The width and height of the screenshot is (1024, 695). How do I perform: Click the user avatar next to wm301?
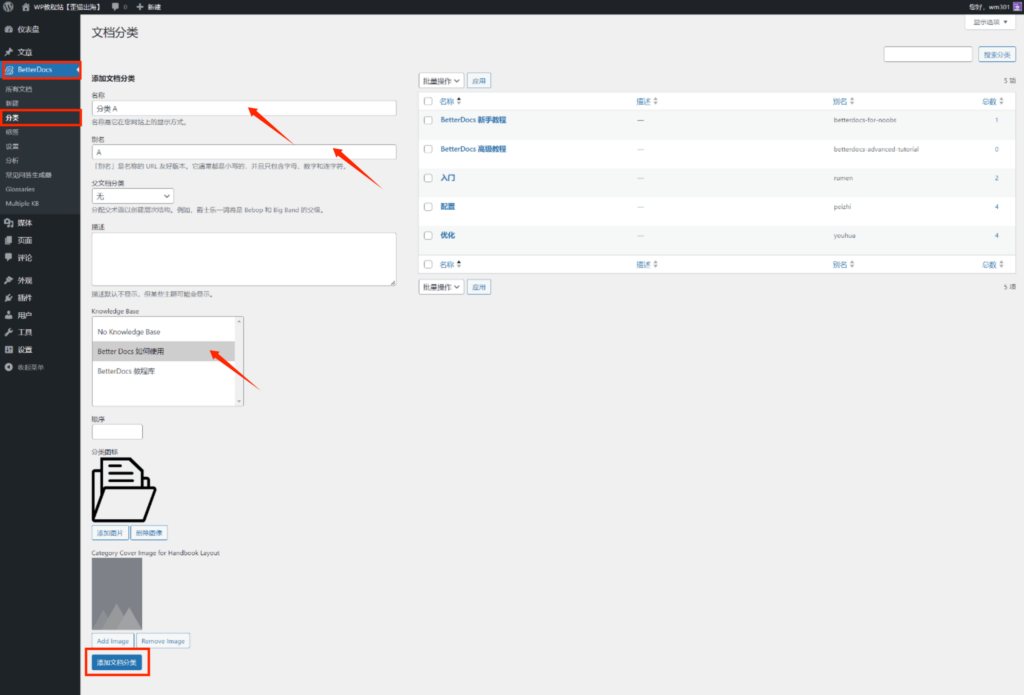coord(1017,7)
